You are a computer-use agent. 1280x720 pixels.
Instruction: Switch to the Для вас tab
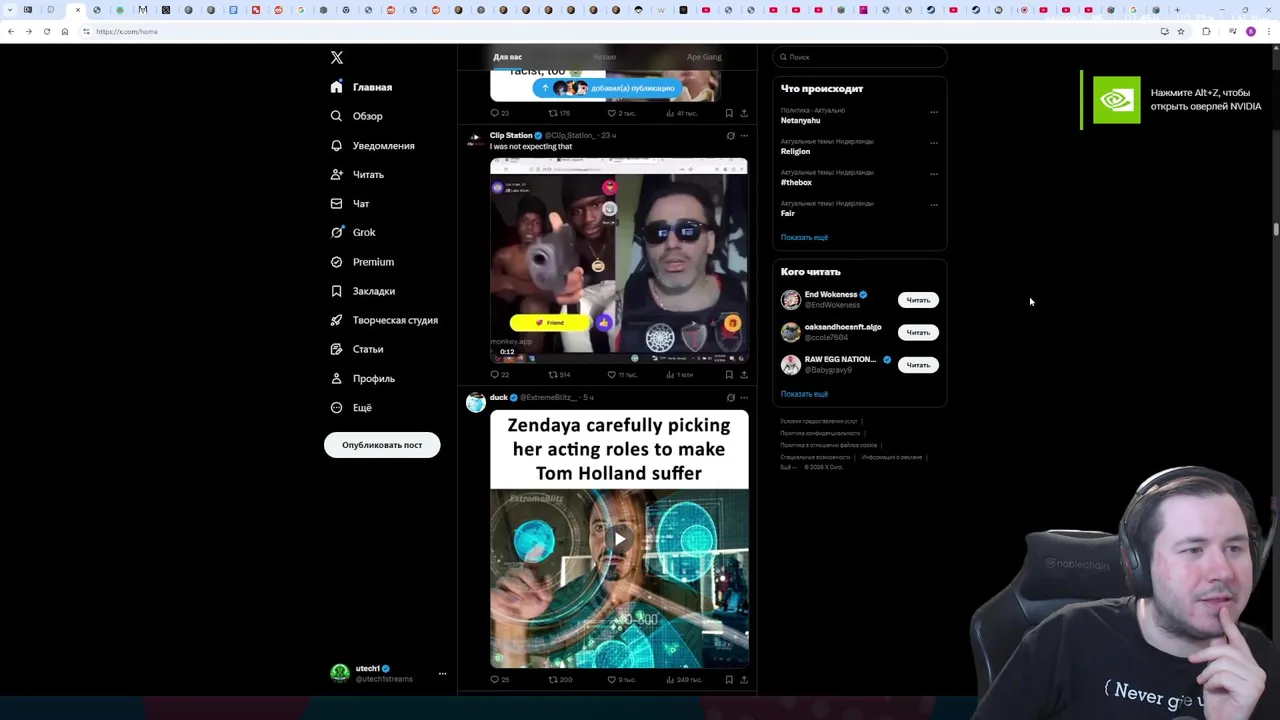pyautogui.click(x=507, y=57)
